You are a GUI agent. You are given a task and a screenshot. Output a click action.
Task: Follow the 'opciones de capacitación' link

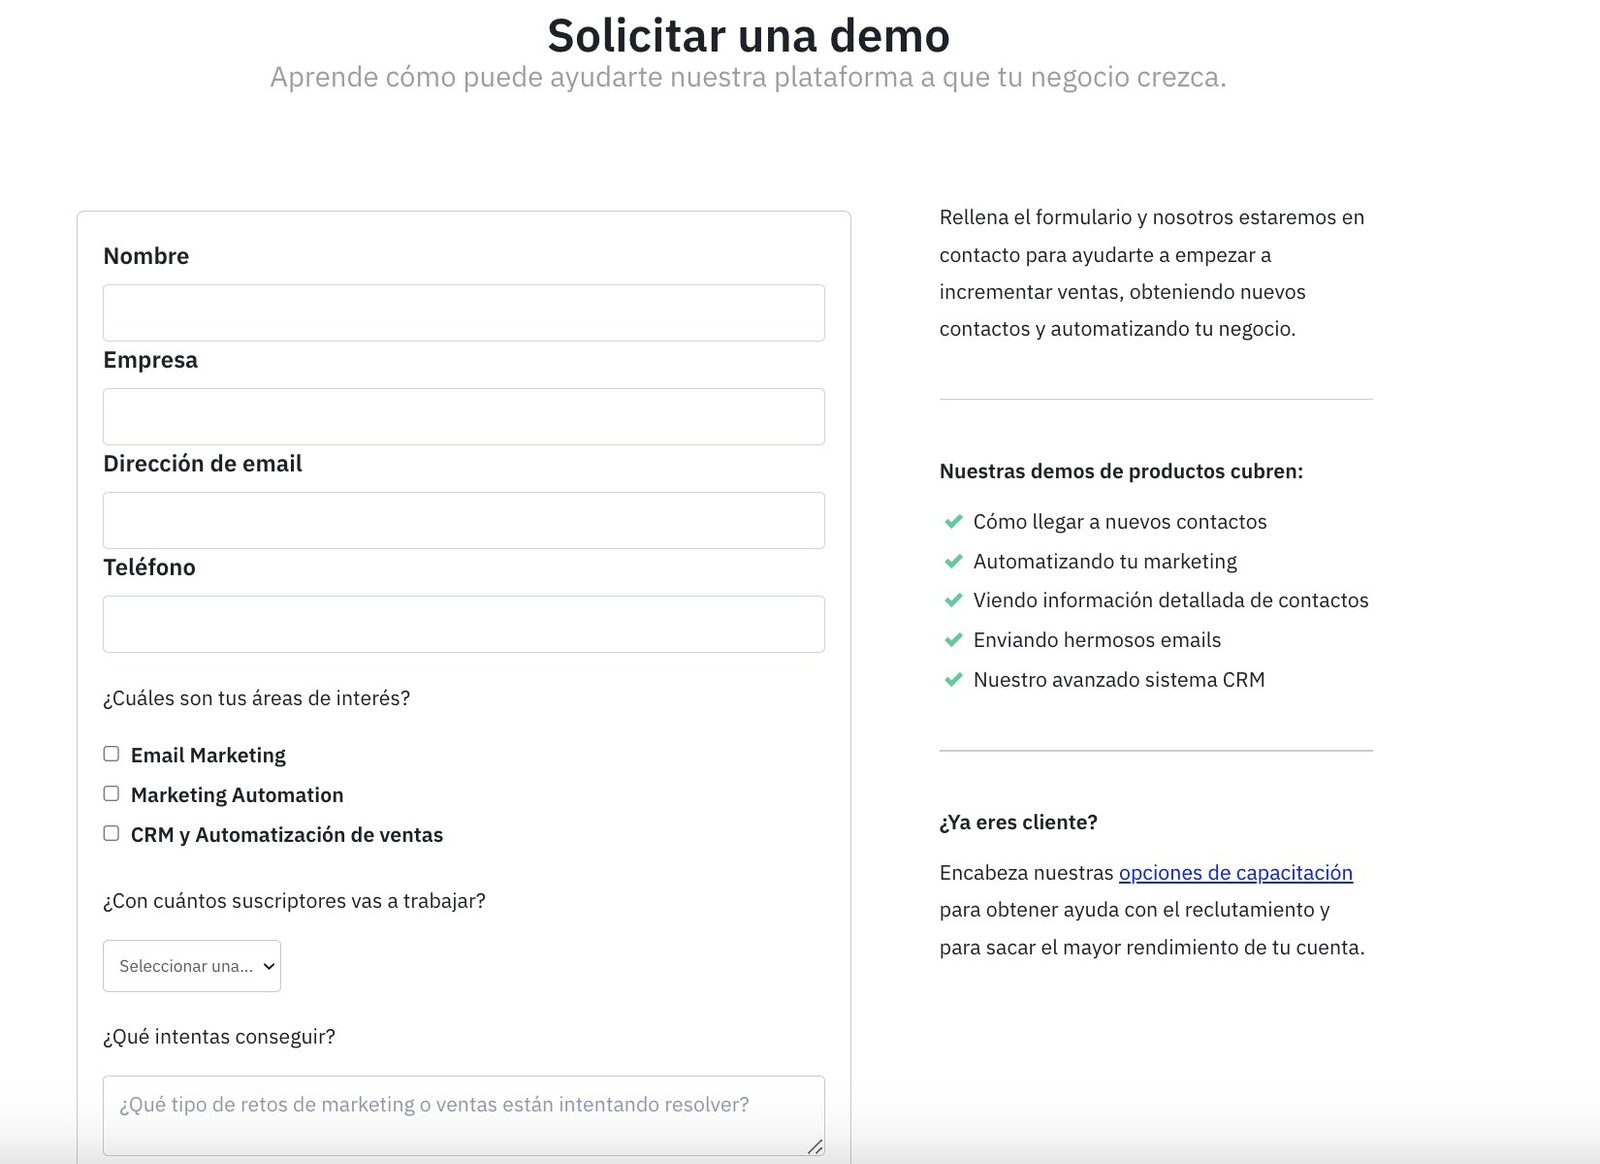pyautogui.click(x=1235, y=873)
